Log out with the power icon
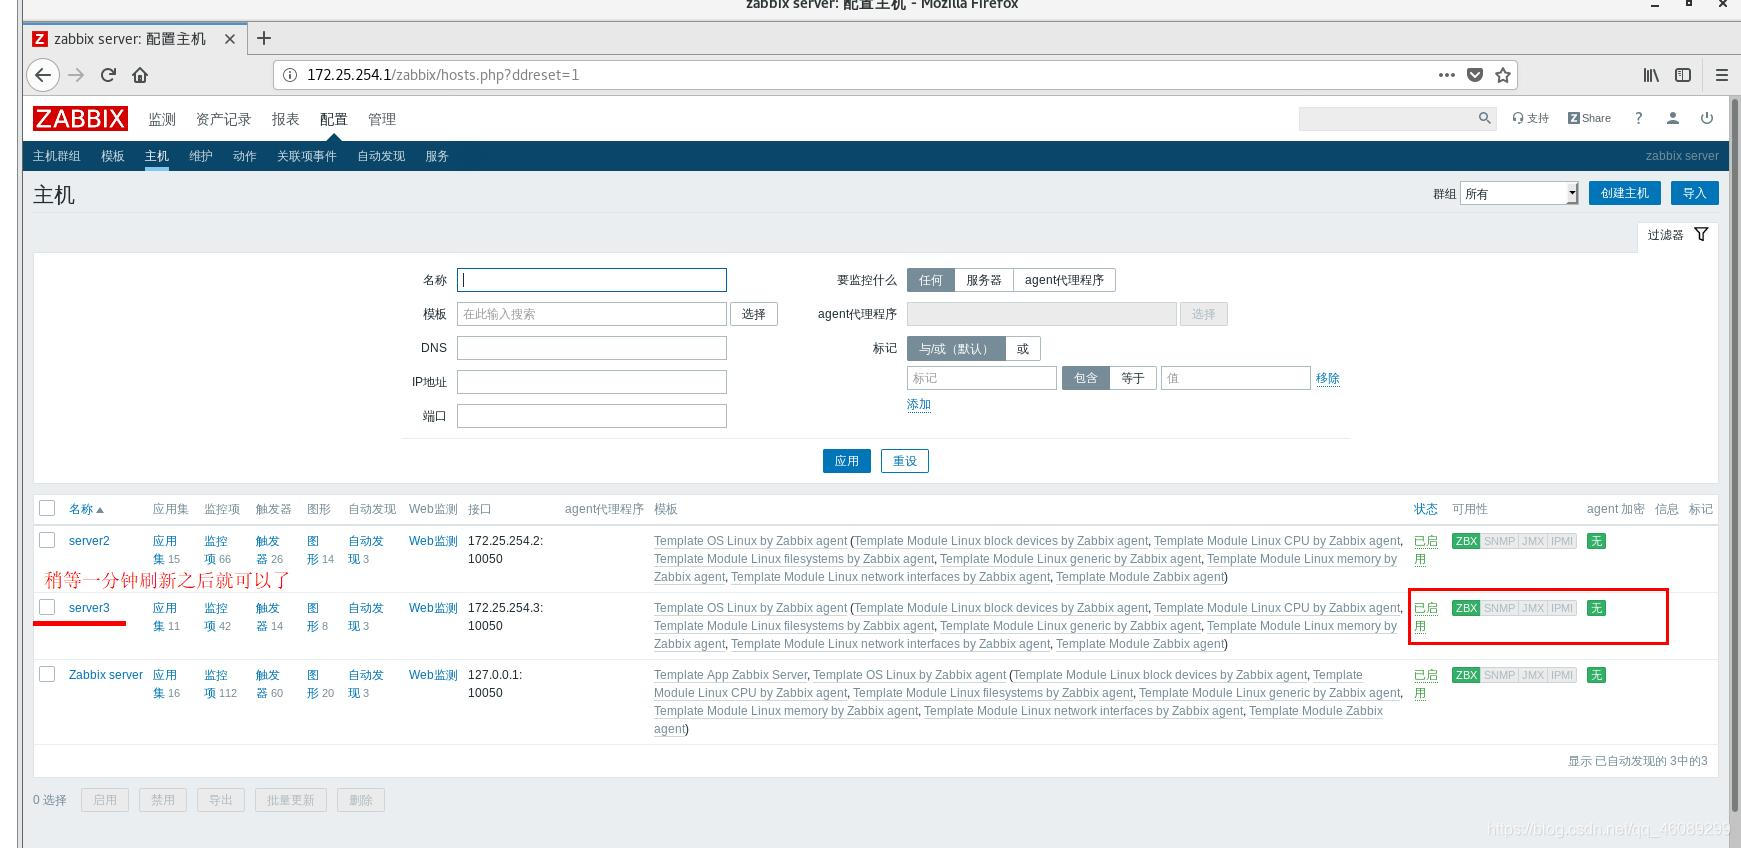 (1706, 118)
